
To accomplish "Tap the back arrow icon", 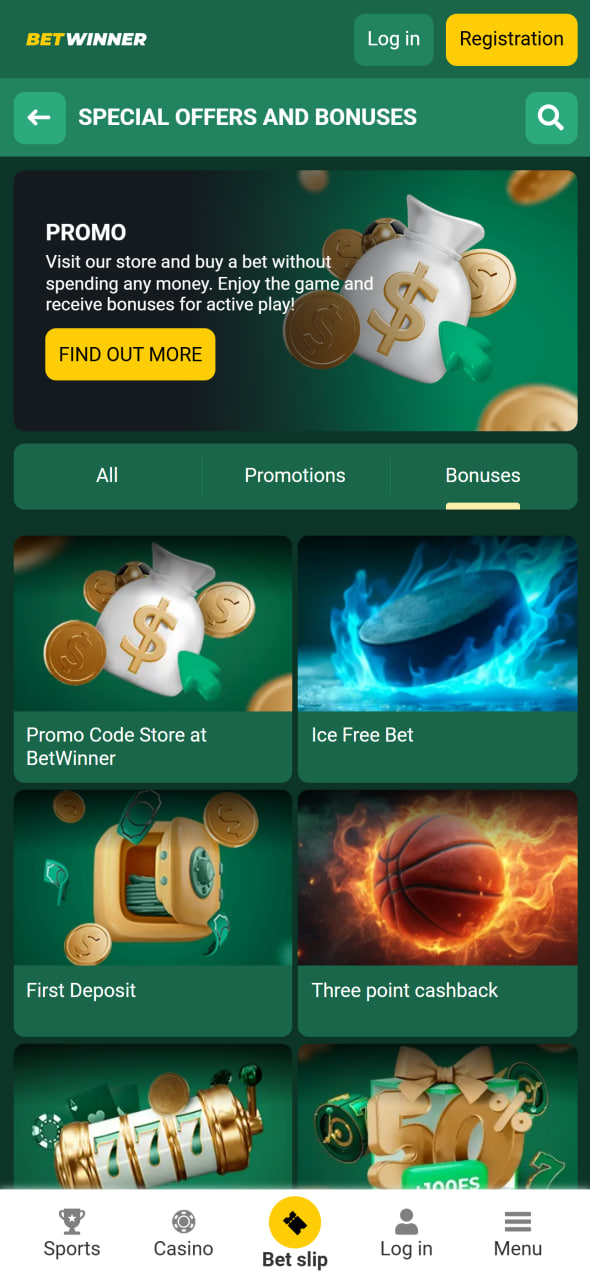I will 39,118.
